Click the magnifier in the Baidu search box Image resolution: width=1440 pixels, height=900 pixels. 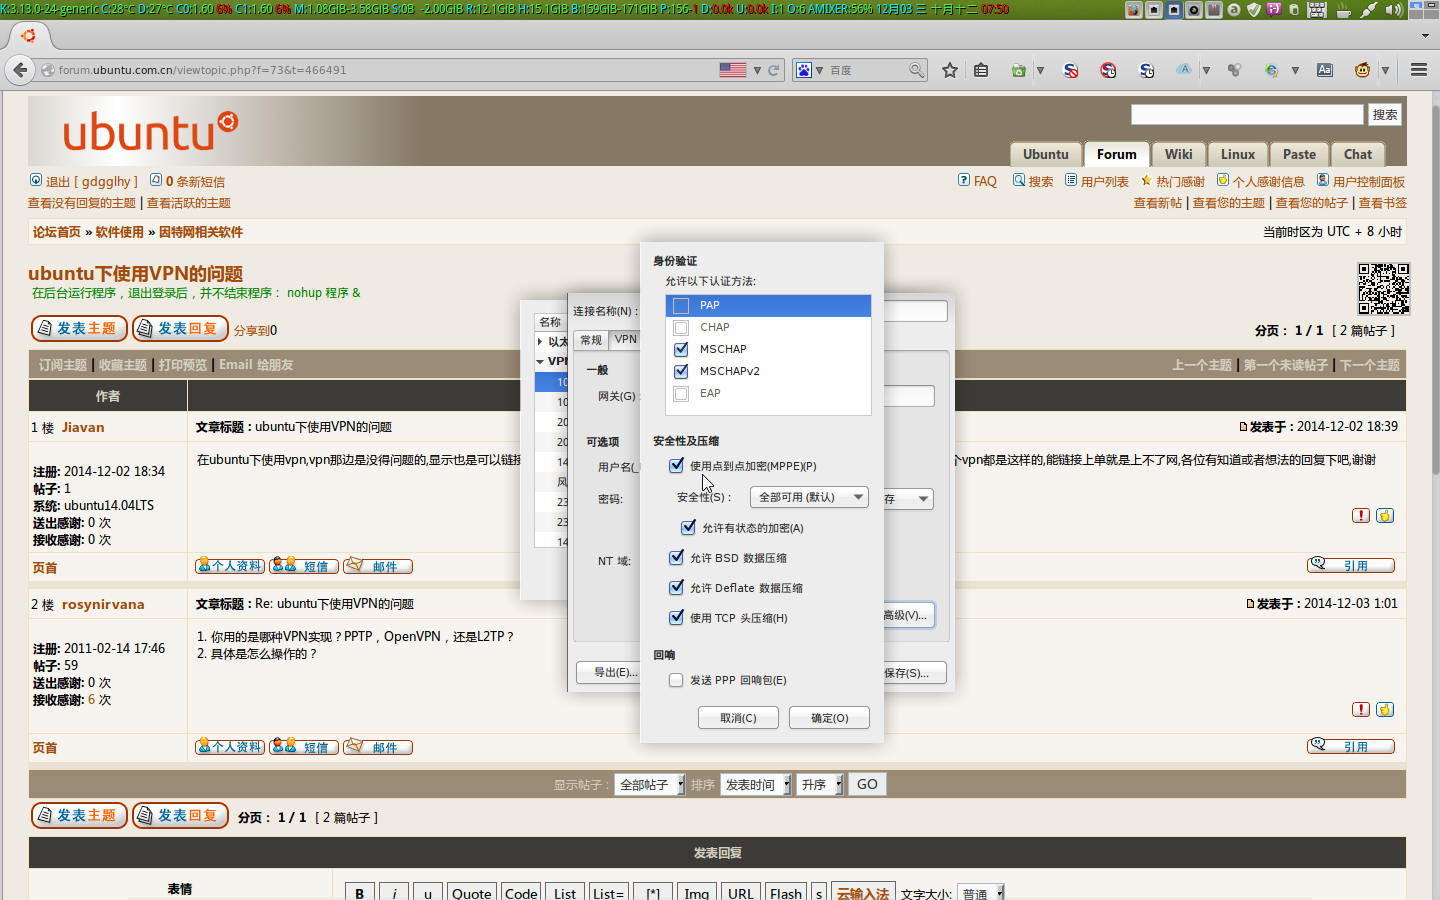(x=916, y=70)
